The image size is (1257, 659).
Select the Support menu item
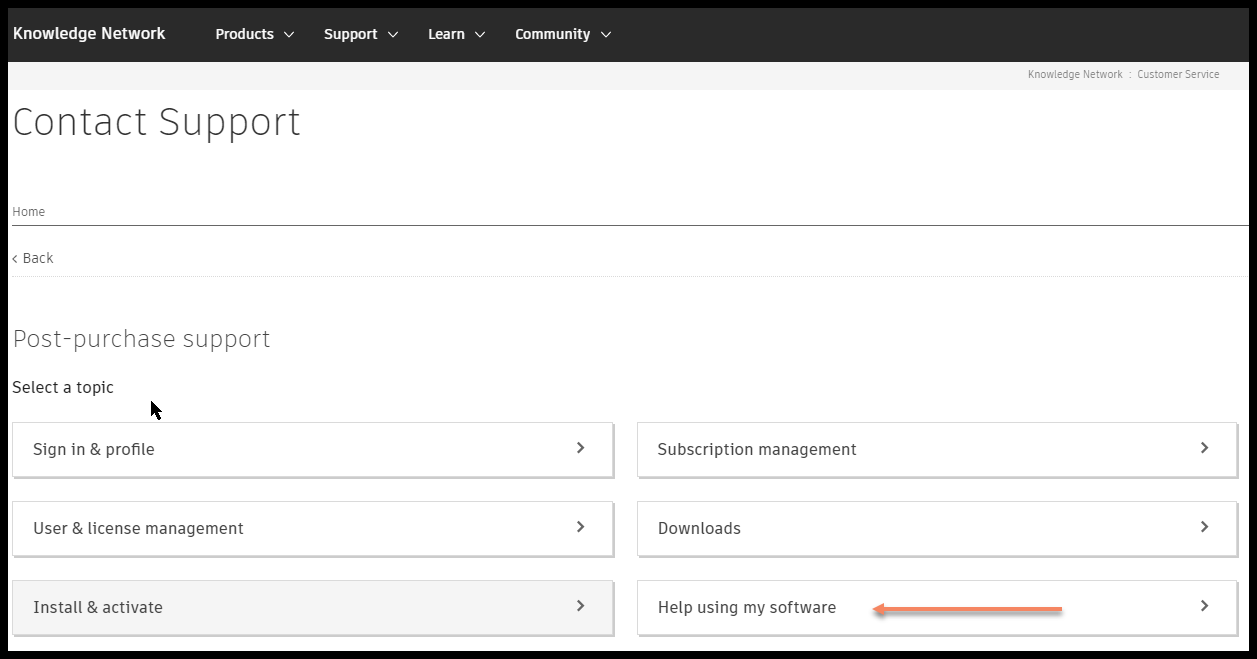tap(351, 33)
